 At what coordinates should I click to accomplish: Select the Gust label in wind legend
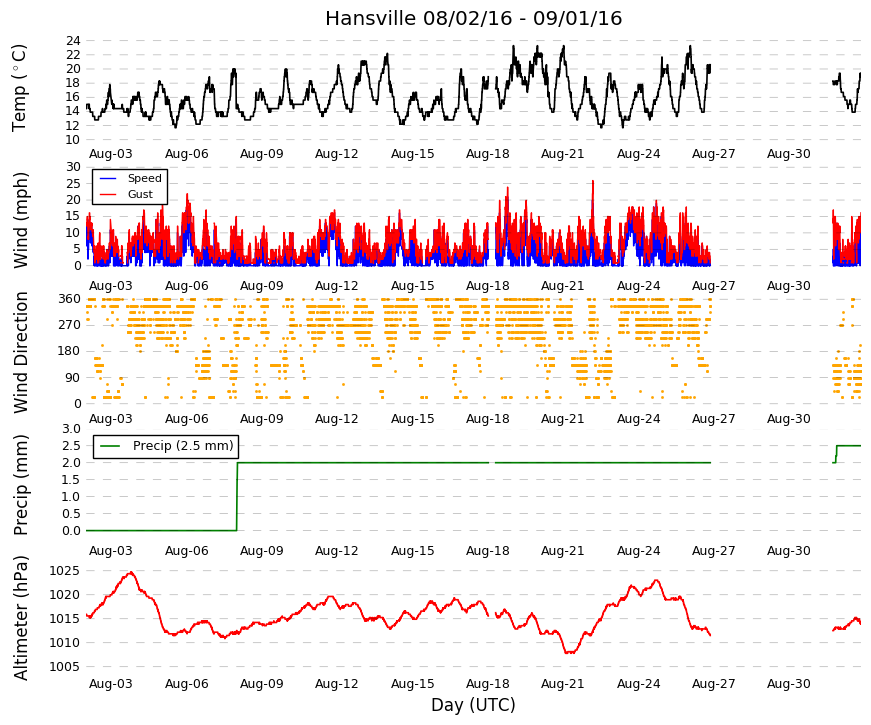(140, 194)
